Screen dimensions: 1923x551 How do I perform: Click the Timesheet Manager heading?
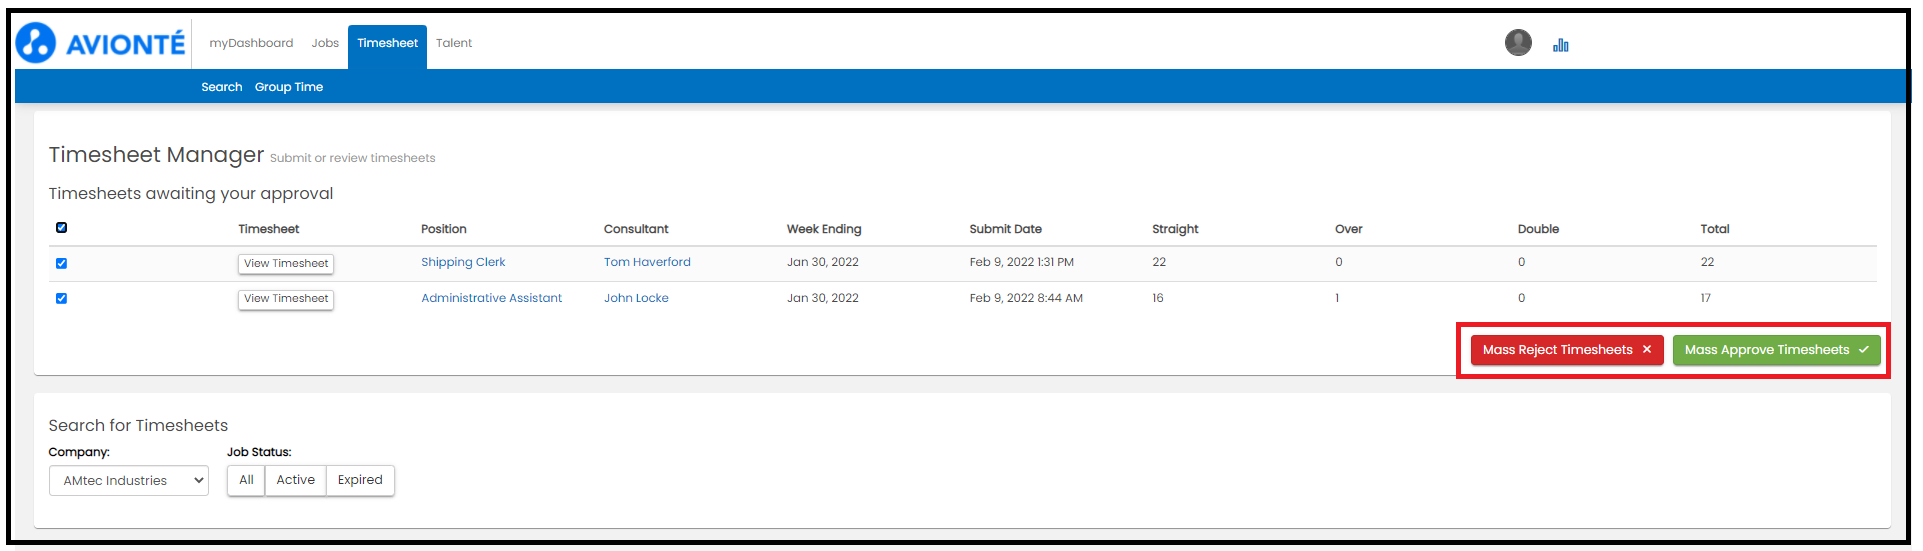[156, 155]
